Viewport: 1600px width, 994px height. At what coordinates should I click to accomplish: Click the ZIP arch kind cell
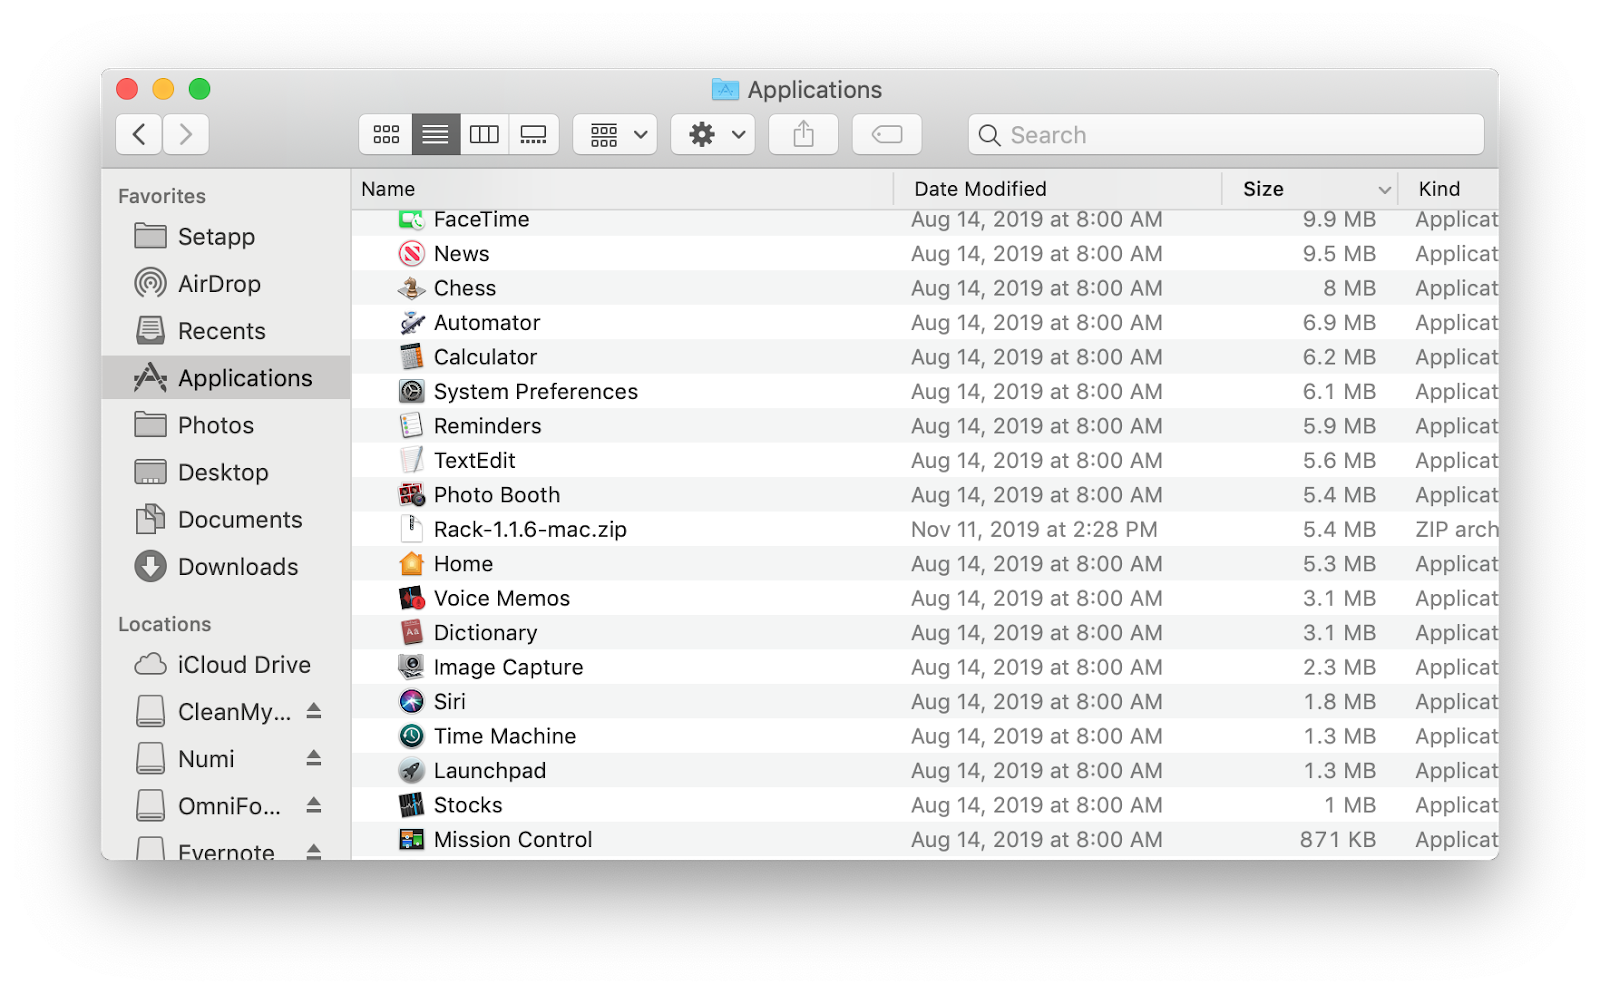(1457, 529)
